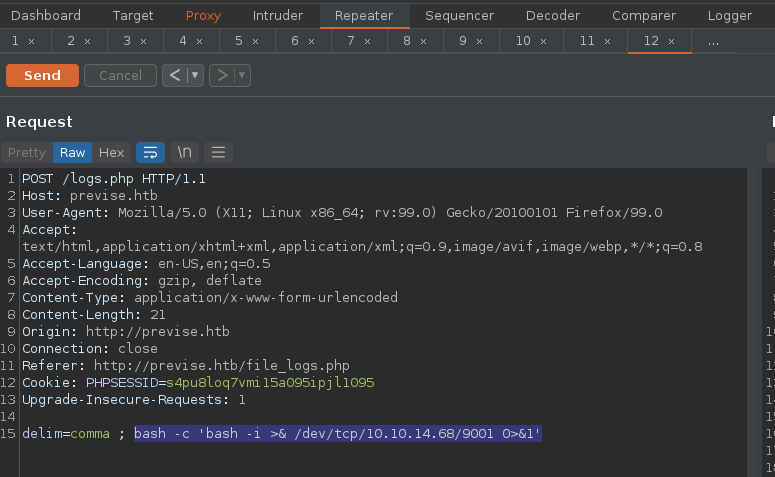Click the Content-Length: 21 header
This screenshot has height=477, width=775.
coord(94,314)
